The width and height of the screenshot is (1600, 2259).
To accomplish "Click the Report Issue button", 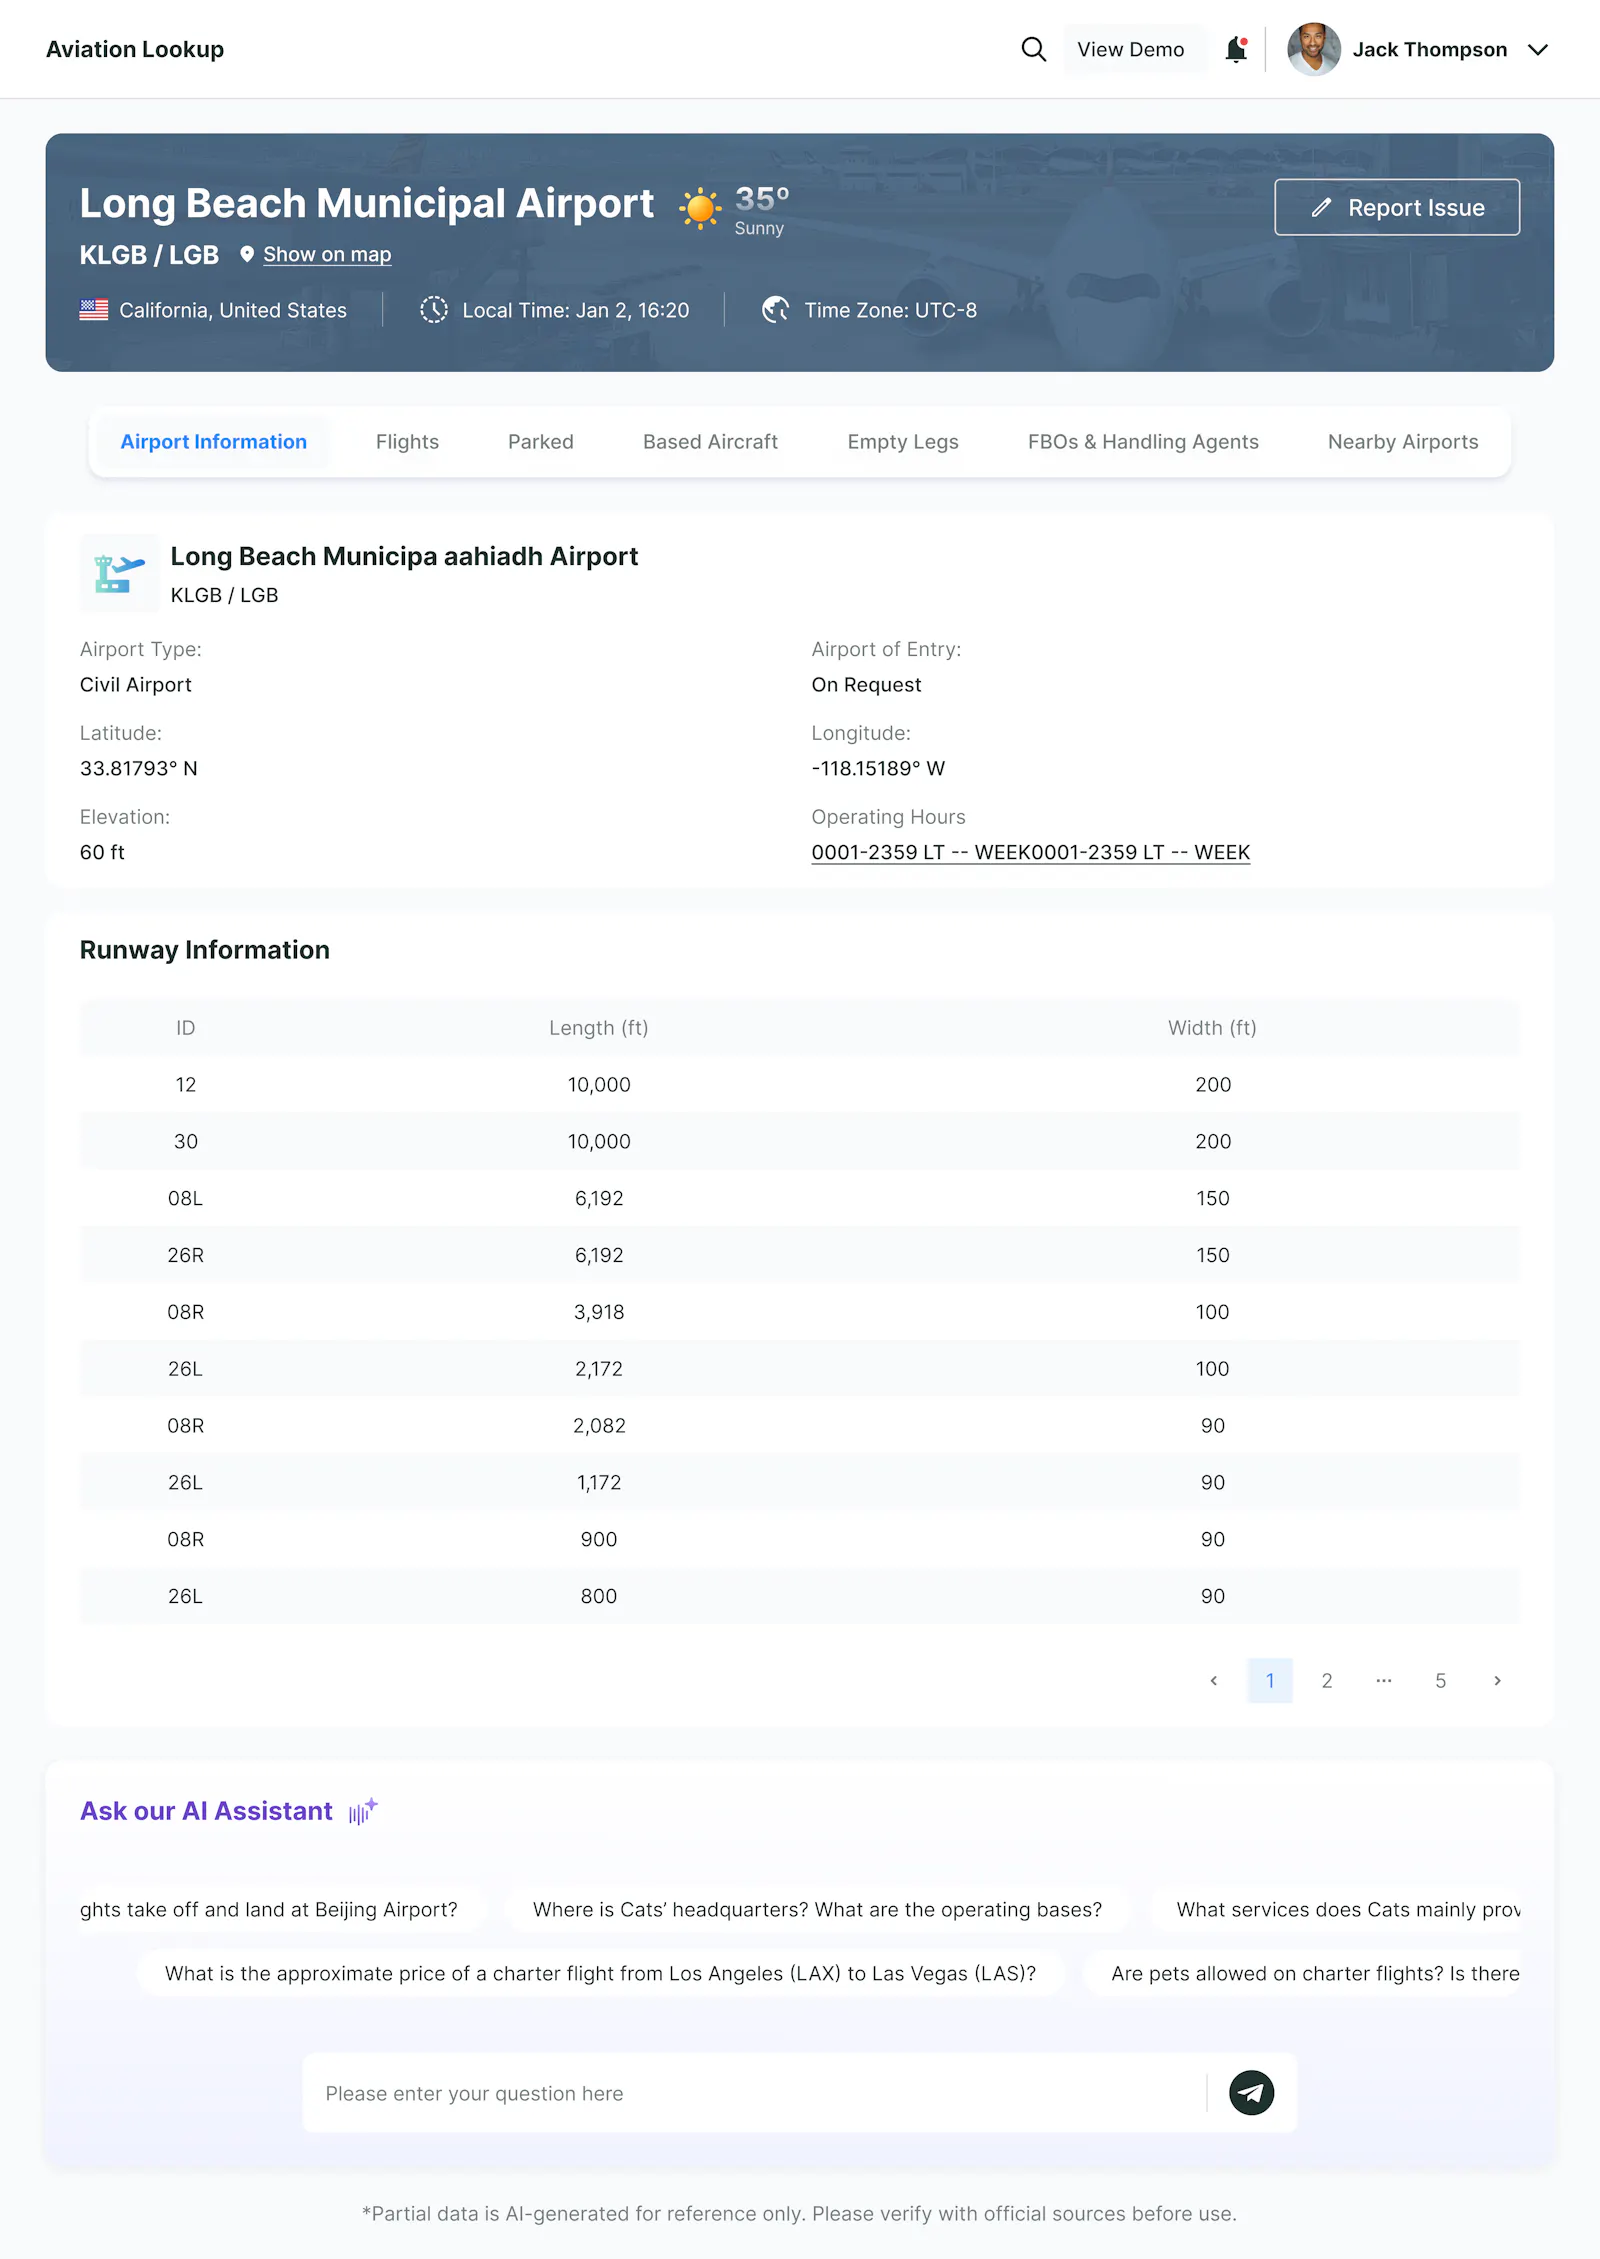I will pos(1396,207).
